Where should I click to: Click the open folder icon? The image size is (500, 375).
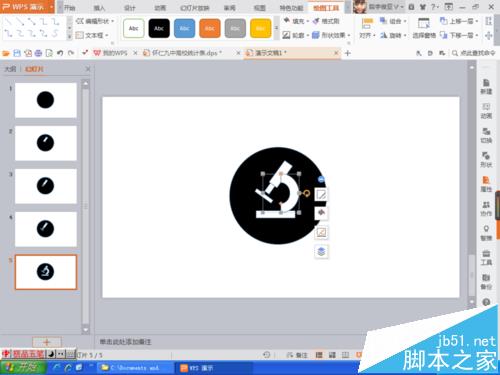coord(6,53)
